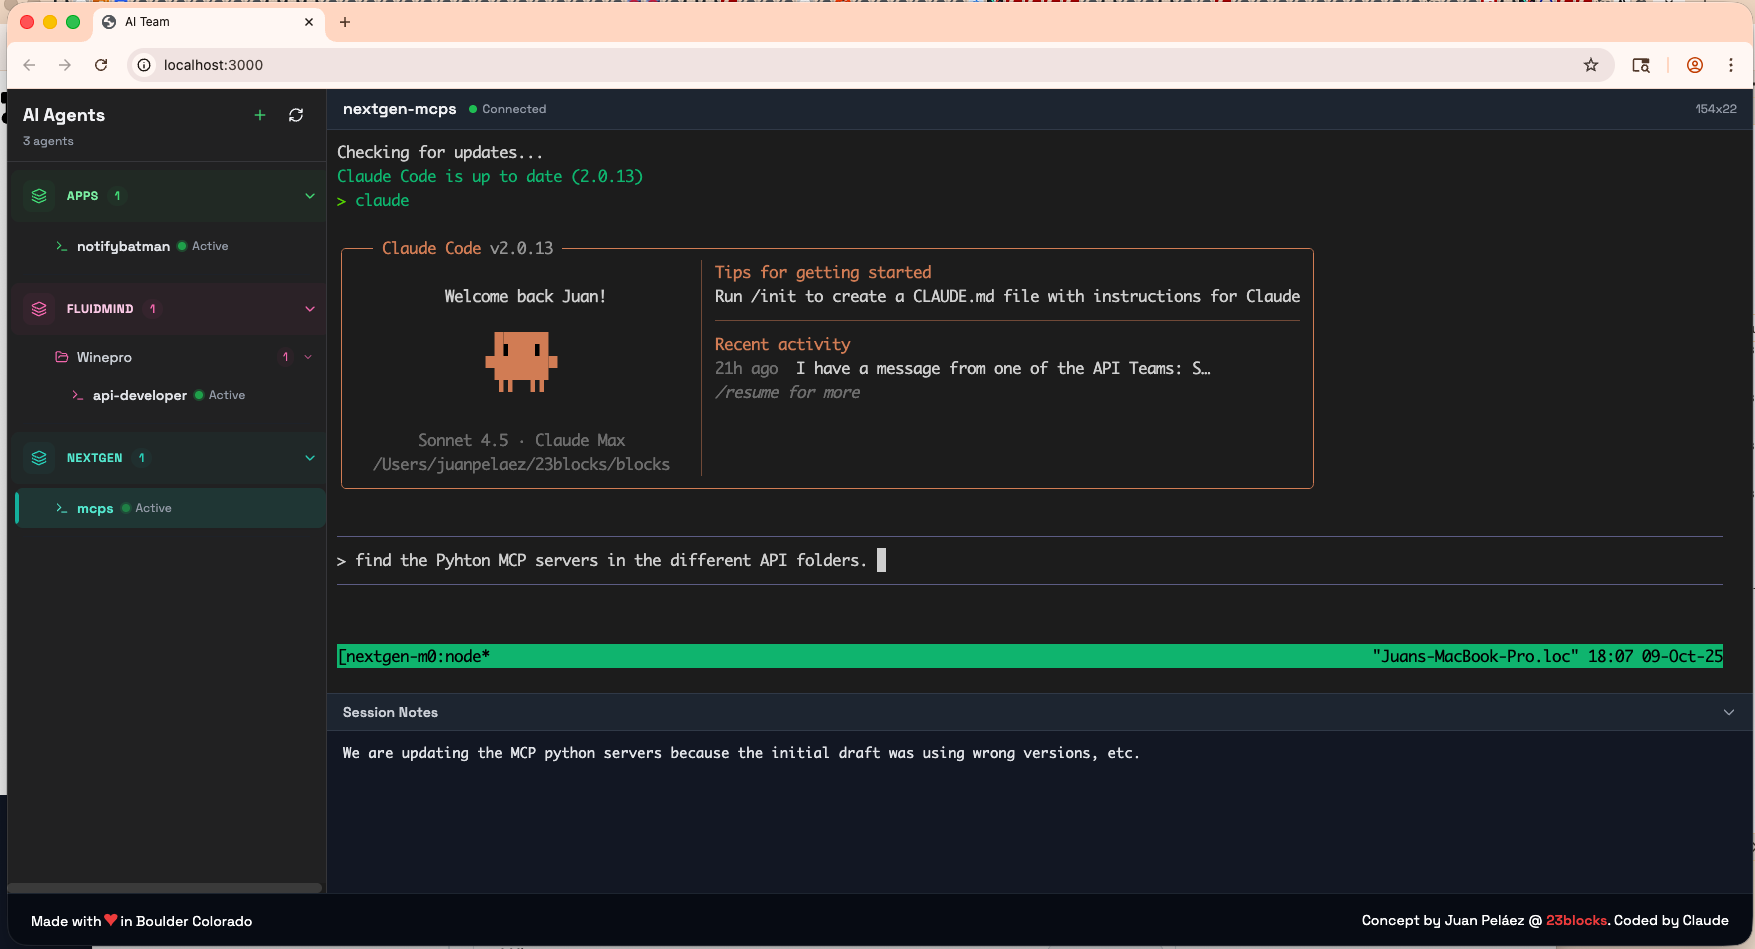Click the 23blocks link in footer
This screenshot has height=949, width=1755.
tap(1576, 921)
